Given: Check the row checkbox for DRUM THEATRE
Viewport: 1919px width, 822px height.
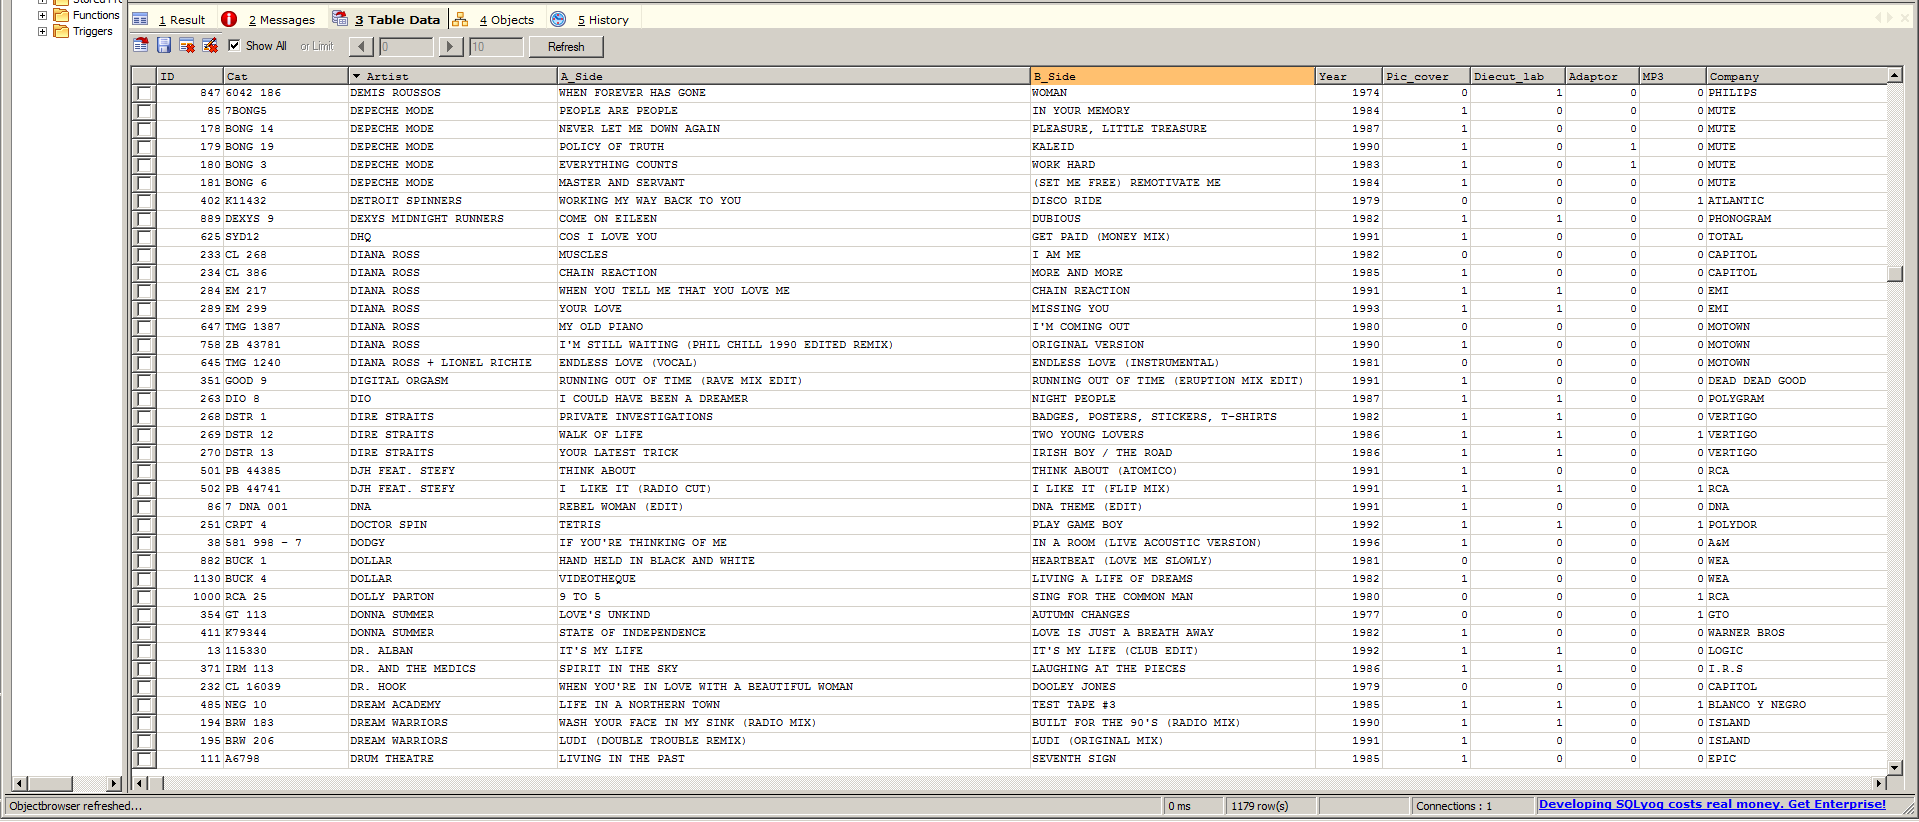Looking at the screenshot, I should (x=144, y=759).
